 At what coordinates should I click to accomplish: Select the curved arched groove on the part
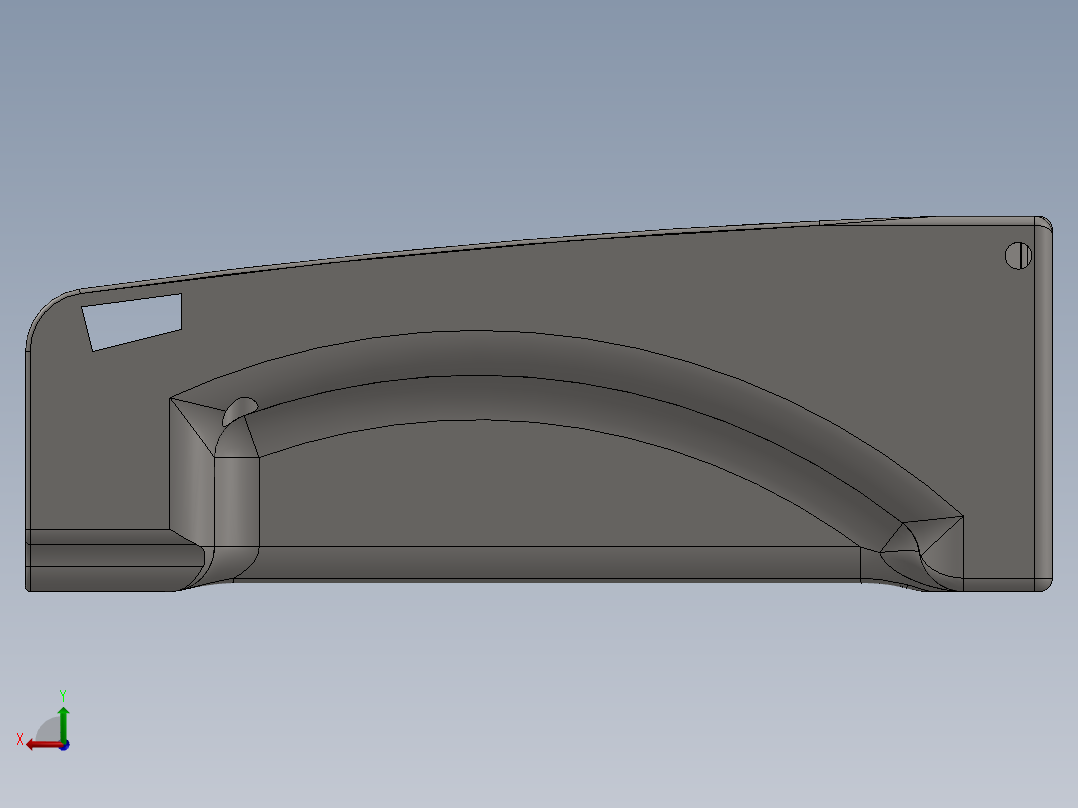tap(564, 440)
